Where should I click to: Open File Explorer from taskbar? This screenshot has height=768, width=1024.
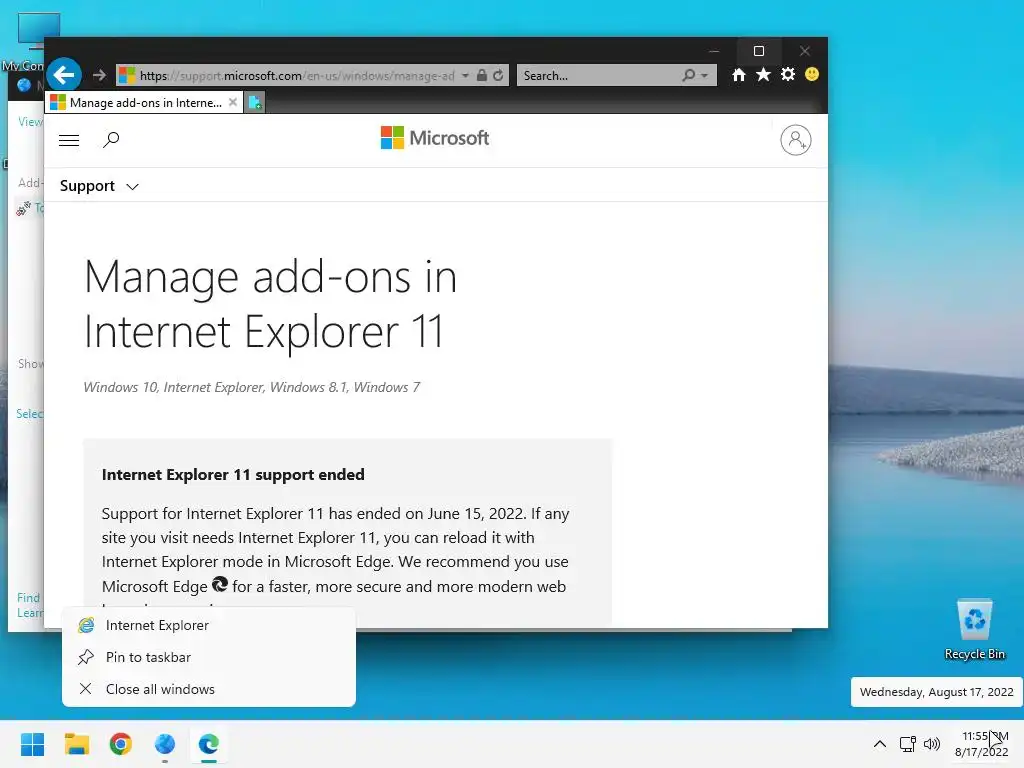tap(77, 744)
